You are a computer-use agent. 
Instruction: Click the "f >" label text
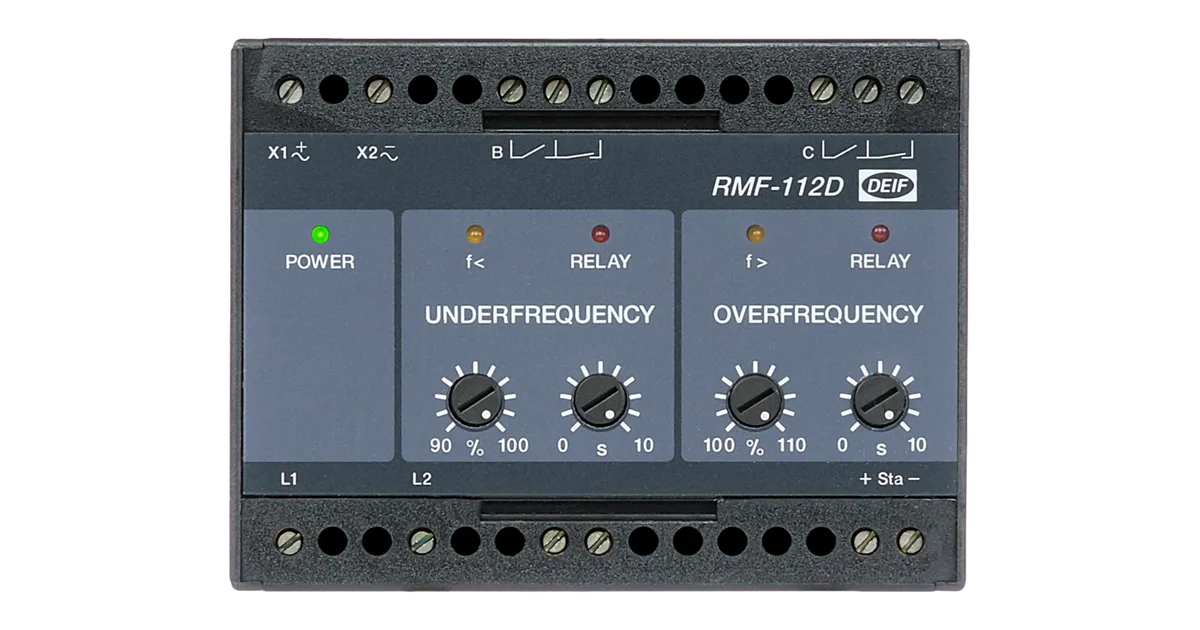[x=755, y=262]
